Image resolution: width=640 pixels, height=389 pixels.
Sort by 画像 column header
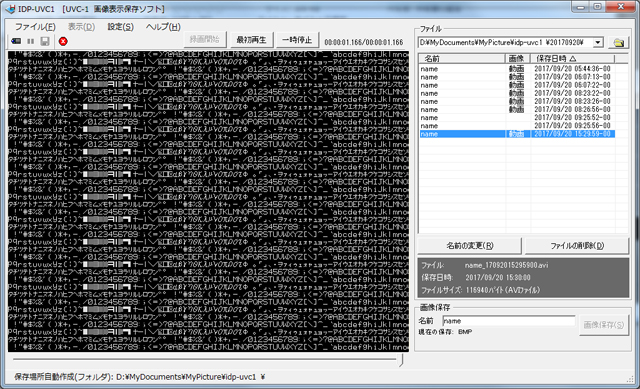518,58
